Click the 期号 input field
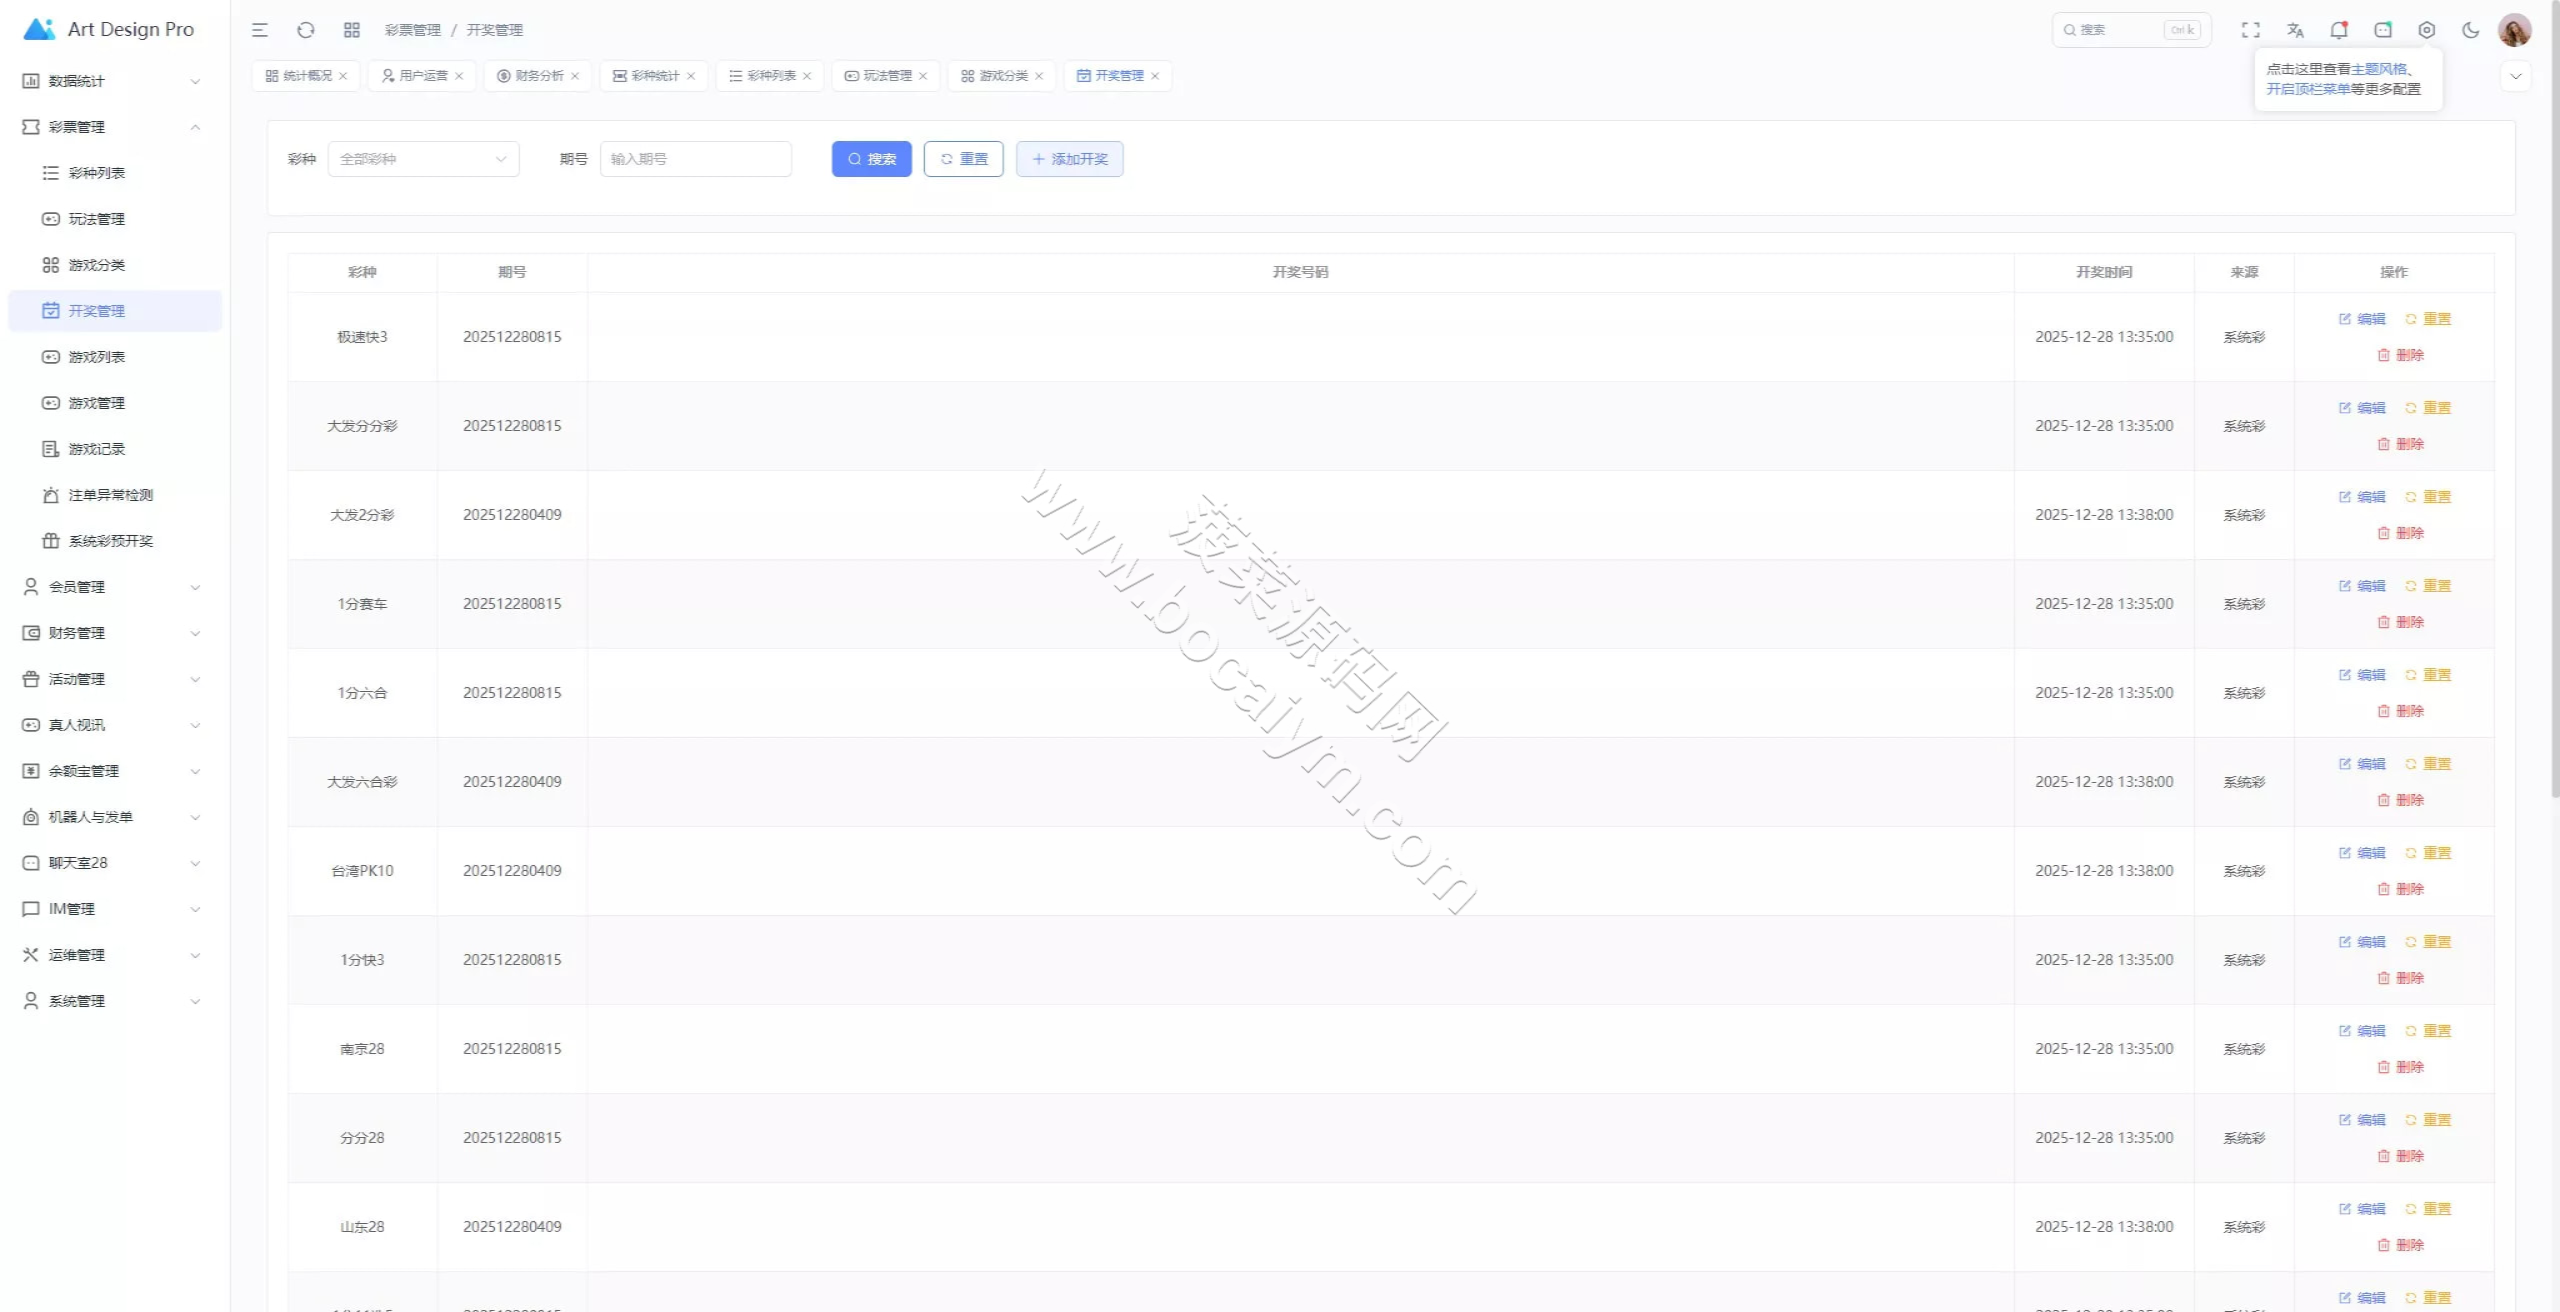Screen dimensions: 2560x1312 click(x=696, y=159)
